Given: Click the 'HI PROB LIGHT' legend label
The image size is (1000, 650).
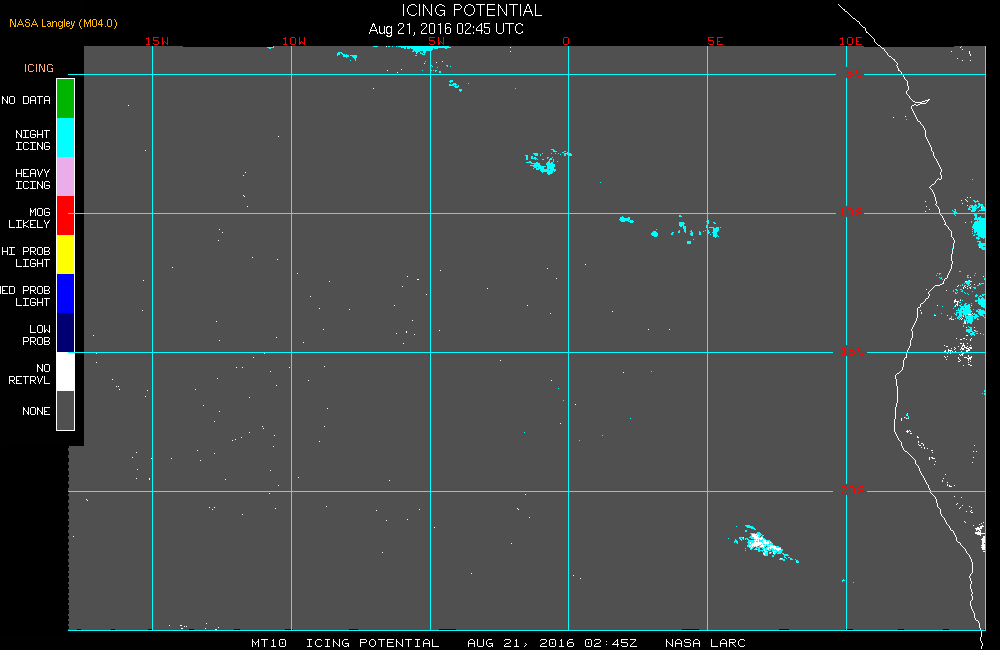Looking at the screenshot, I should [26, 256].
